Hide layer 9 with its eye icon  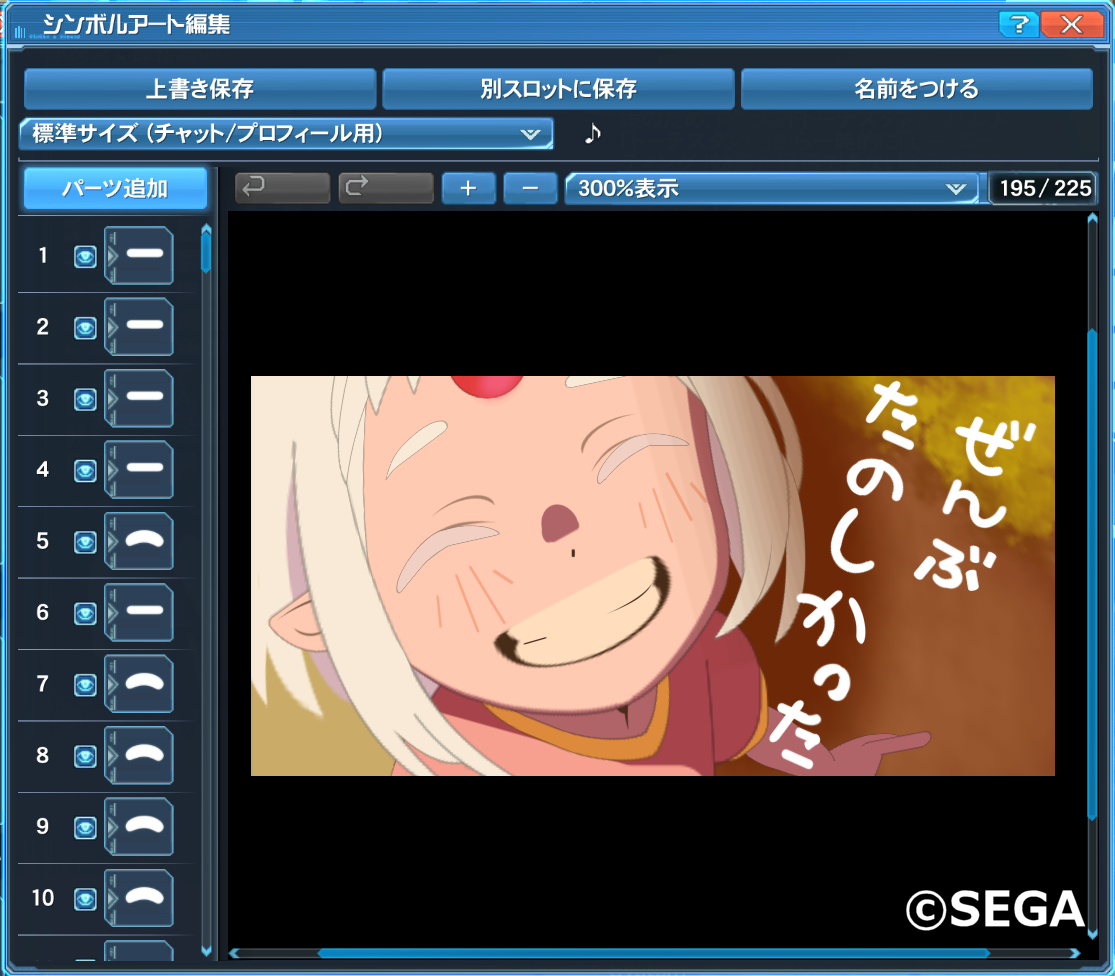point(85,828)
